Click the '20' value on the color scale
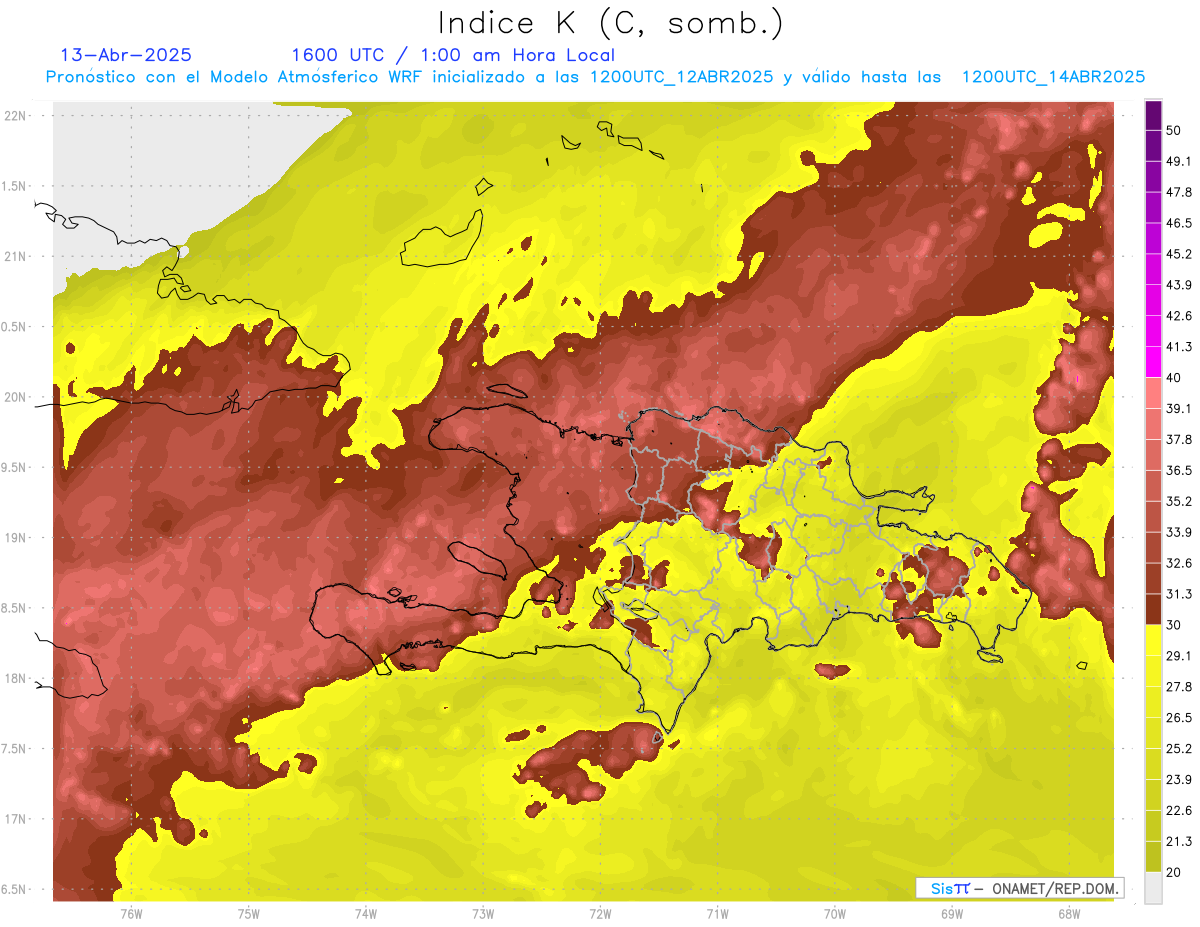 coord(1173,872)
